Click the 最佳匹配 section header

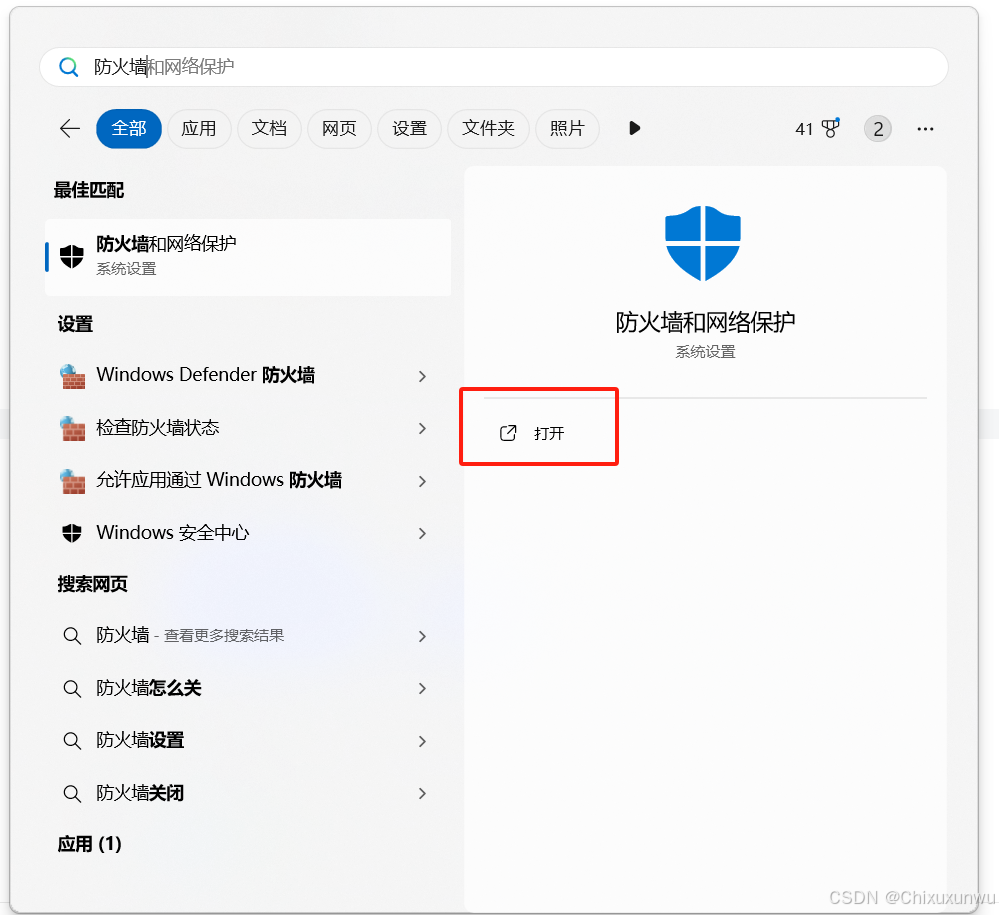pyautogui.click(x=89, y=190)
